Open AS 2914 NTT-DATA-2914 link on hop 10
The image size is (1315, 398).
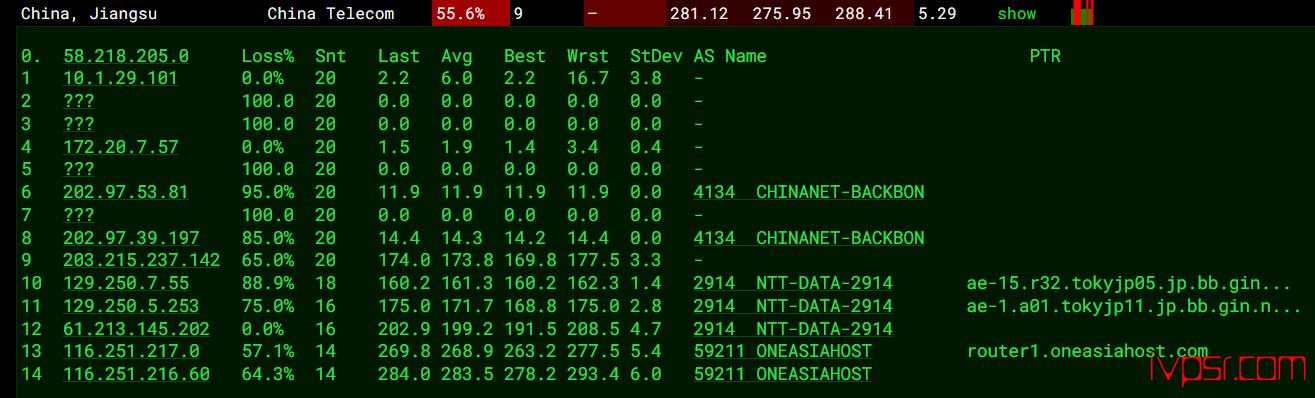click(x=793, y=283)
